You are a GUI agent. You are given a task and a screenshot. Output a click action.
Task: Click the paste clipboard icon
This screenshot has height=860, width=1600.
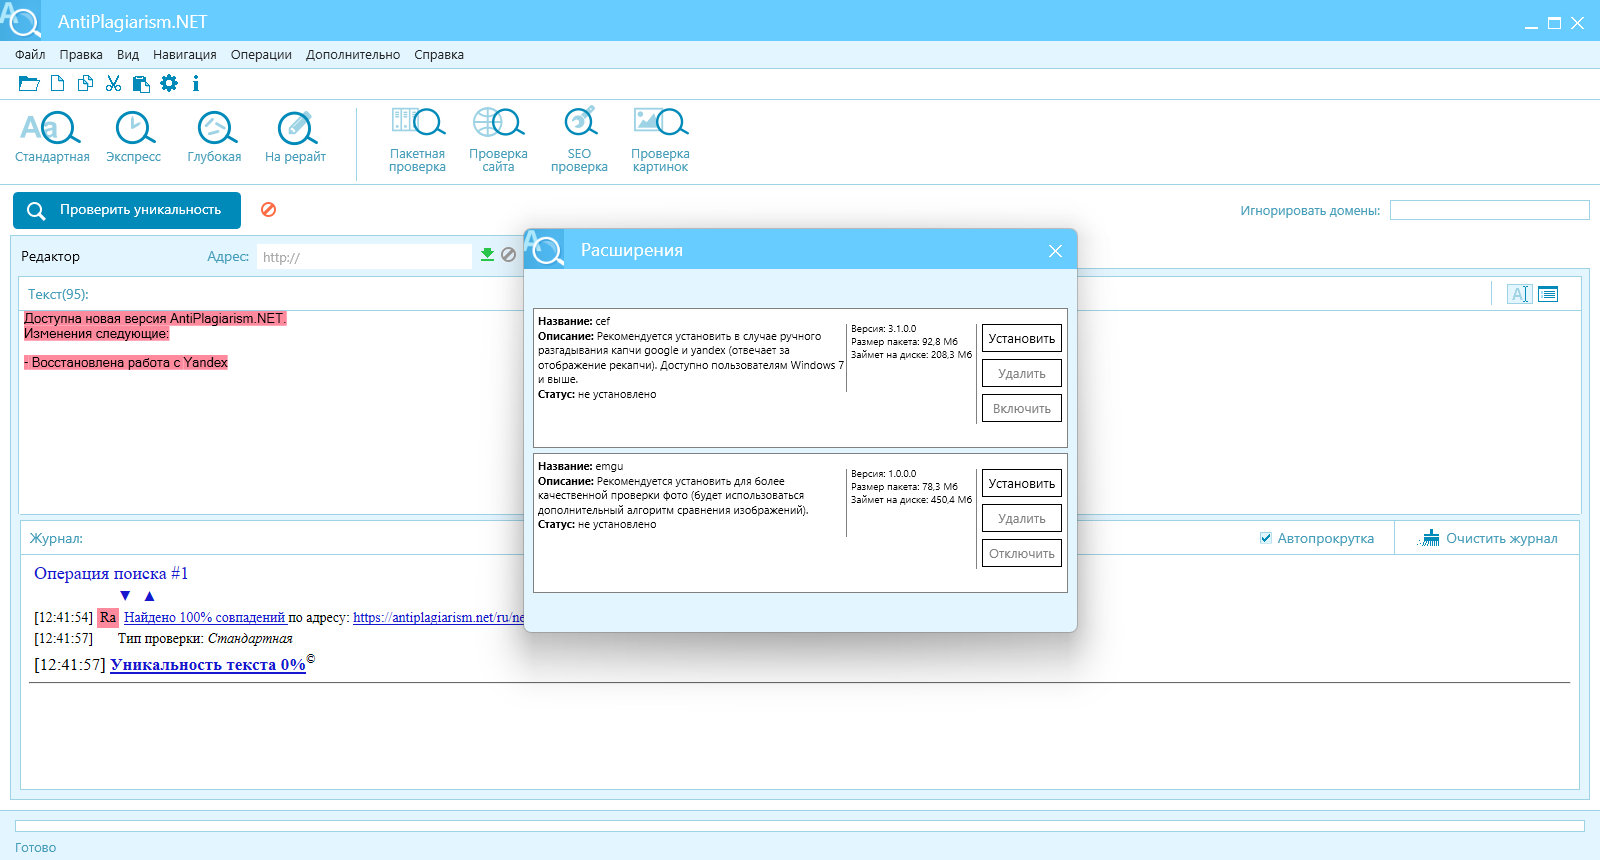coord(141,84)
